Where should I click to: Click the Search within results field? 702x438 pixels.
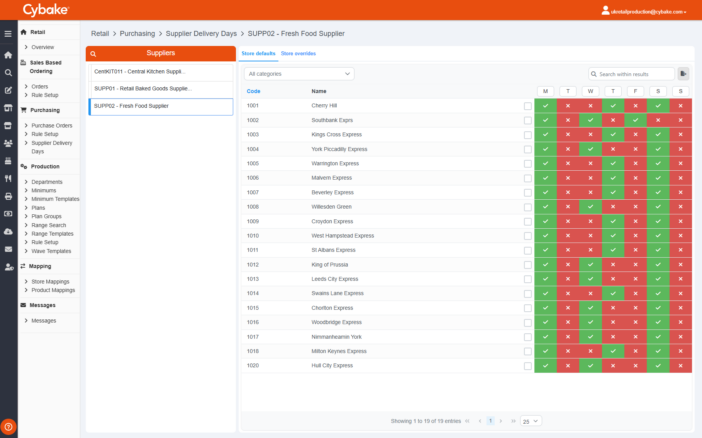631,74
